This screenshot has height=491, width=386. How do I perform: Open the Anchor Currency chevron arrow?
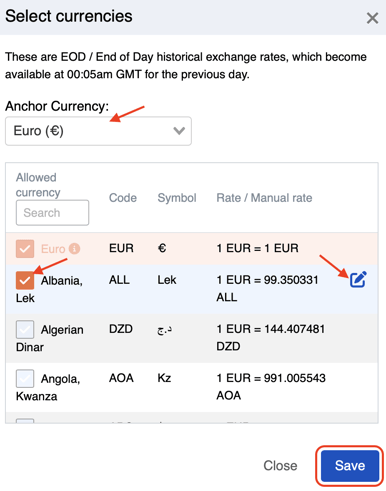pos(179,131)
